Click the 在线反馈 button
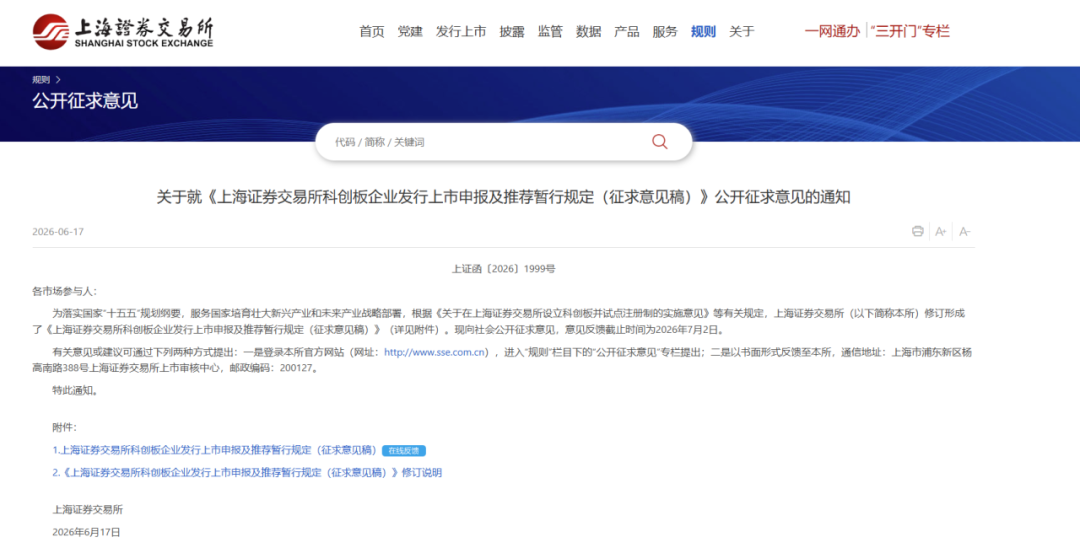The image size is (1080, 548). coord(404,451)
